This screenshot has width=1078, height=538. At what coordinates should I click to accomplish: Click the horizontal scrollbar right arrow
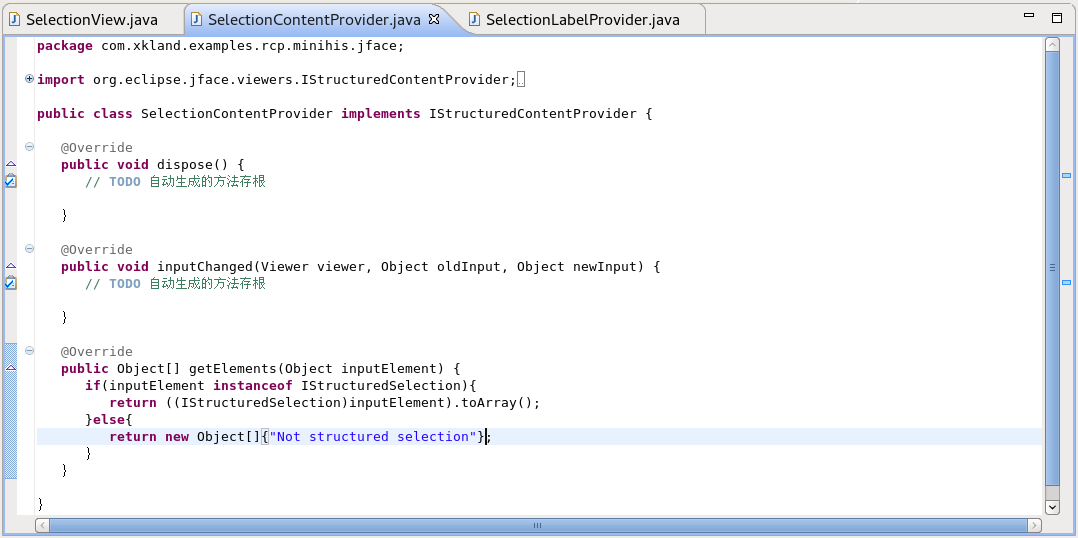point(1034,526)
